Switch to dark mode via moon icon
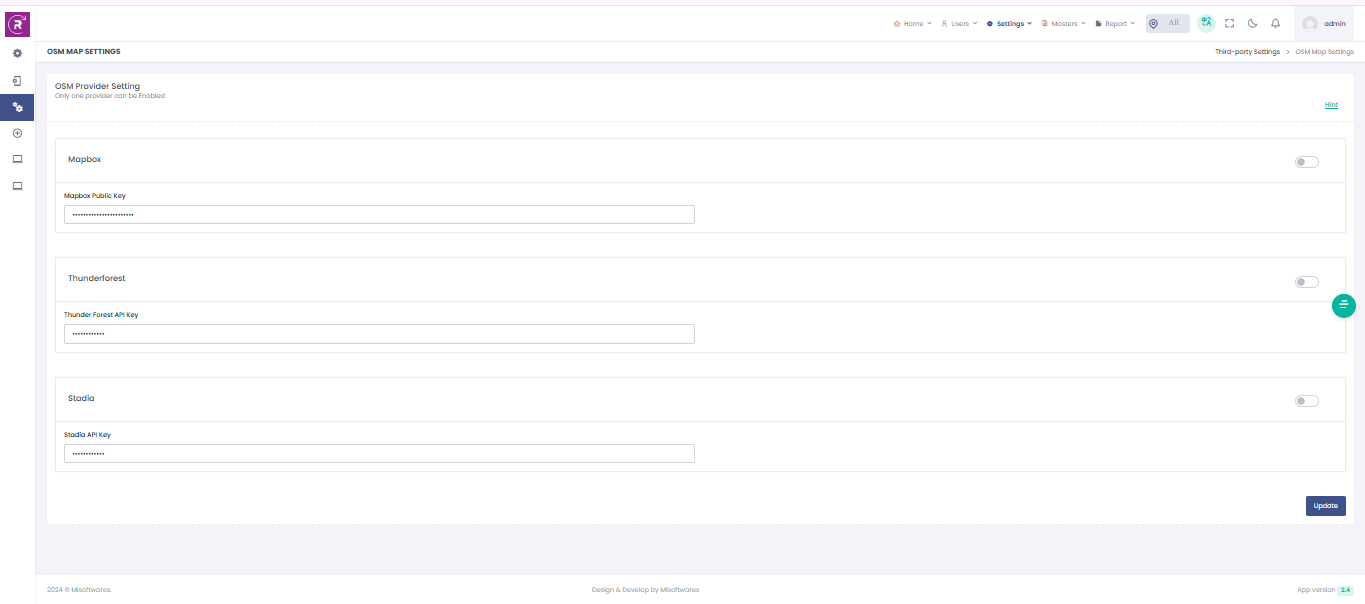This screenshot has width=1365, height=604. [x=1252, y=23]
